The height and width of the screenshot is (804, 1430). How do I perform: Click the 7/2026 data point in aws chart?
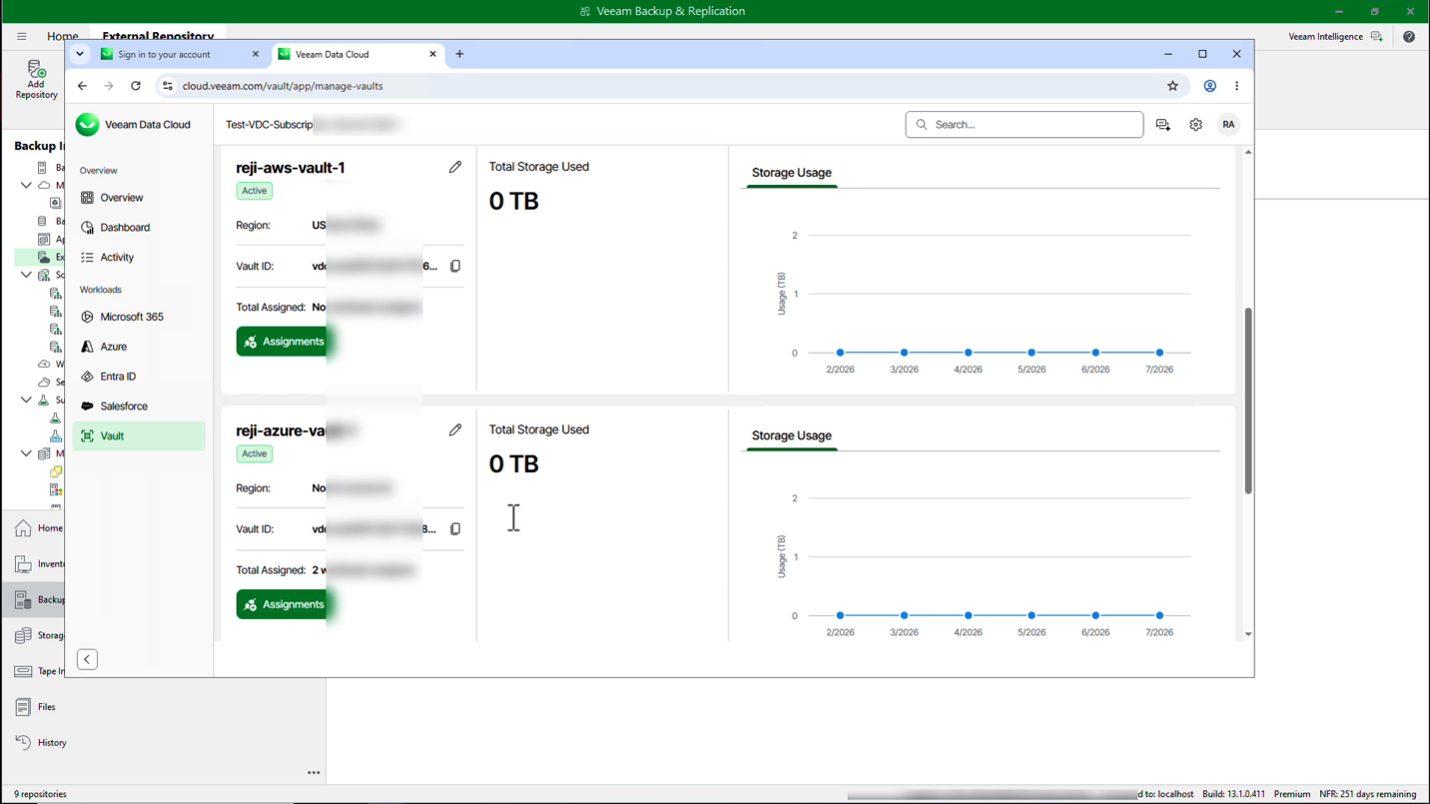coord(1159,353)
